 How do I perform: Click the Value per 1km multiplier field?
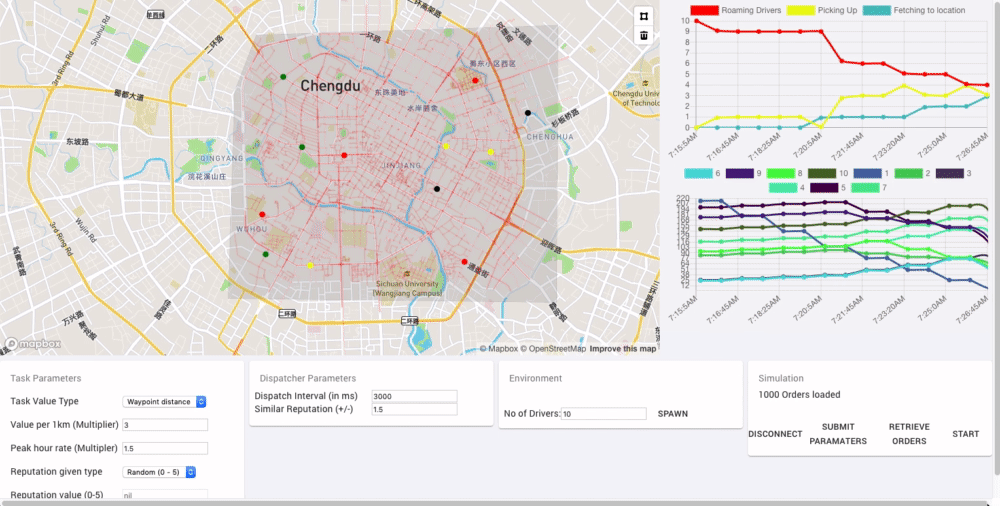click(x=165, y=425)
